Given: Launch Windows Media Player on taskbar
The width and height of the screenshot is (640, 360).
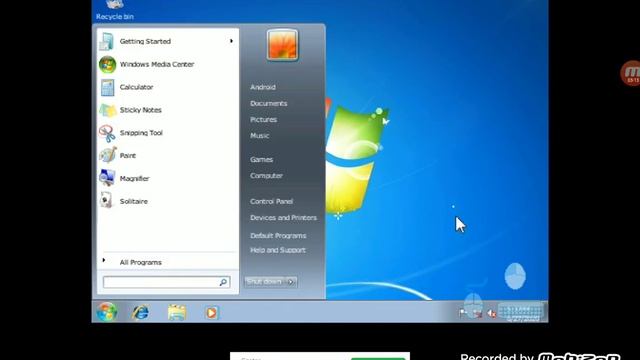Looking at the screenshot, I should pyautogui.click(x=211, y=313).
